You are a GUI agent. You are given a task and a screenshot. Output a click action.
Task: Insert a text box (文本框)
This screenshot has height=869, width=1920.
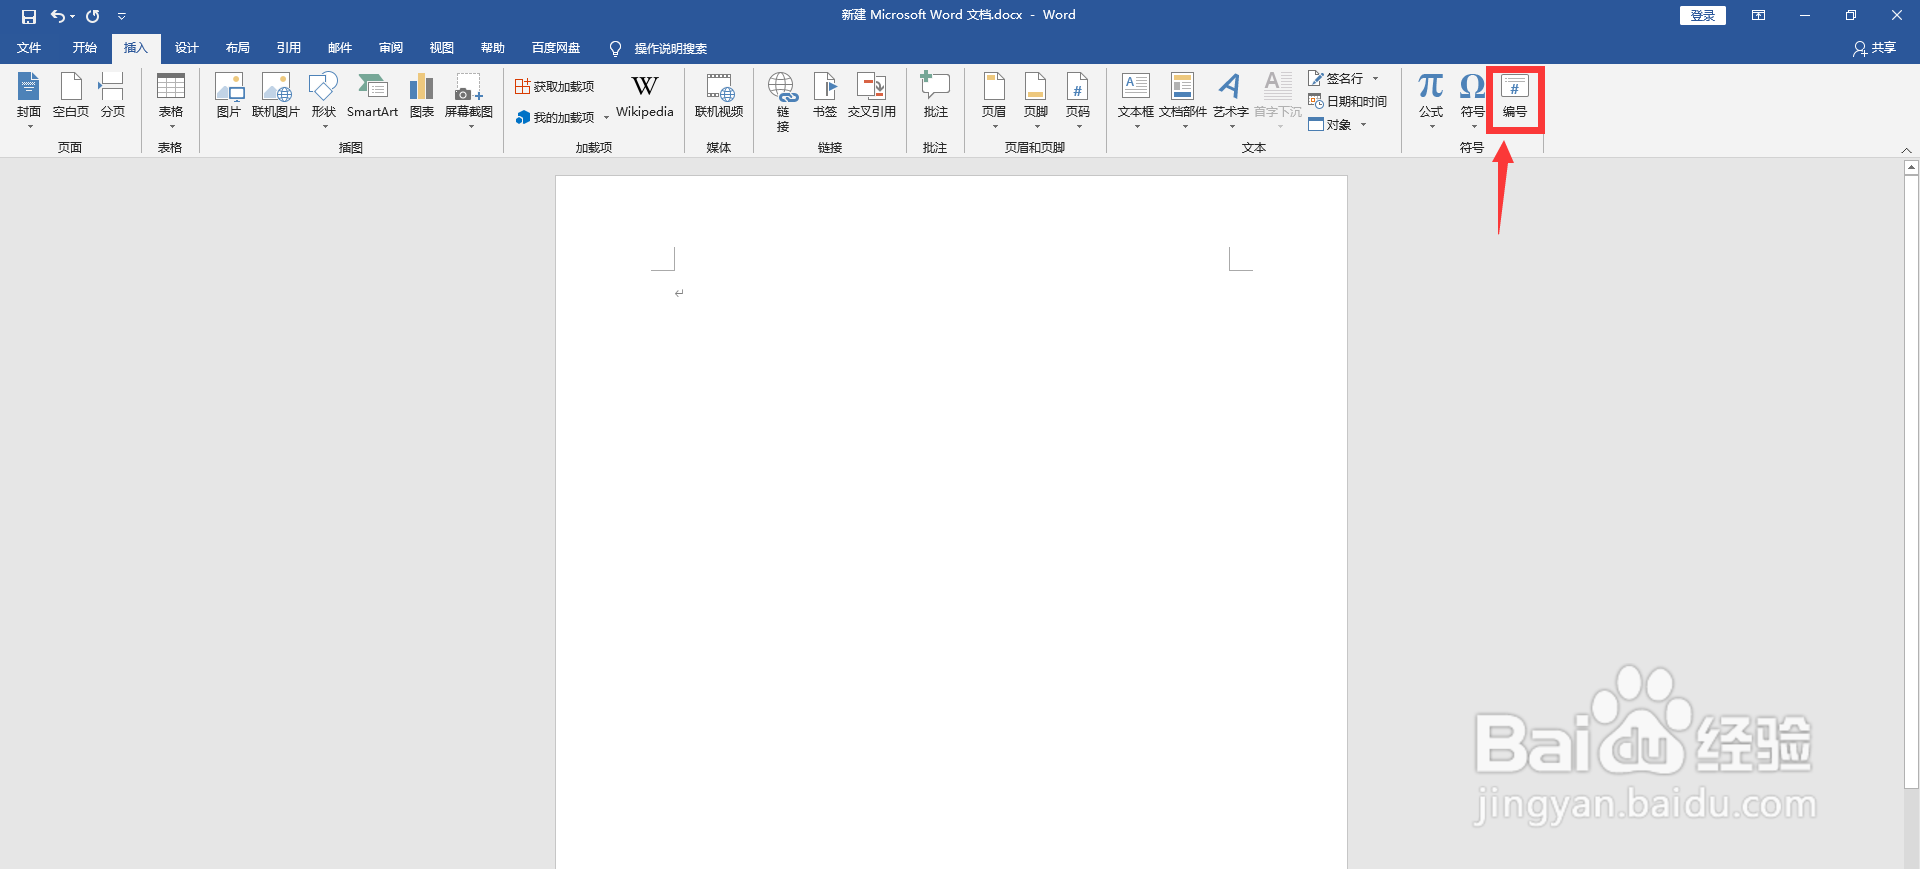[1136, 99]
